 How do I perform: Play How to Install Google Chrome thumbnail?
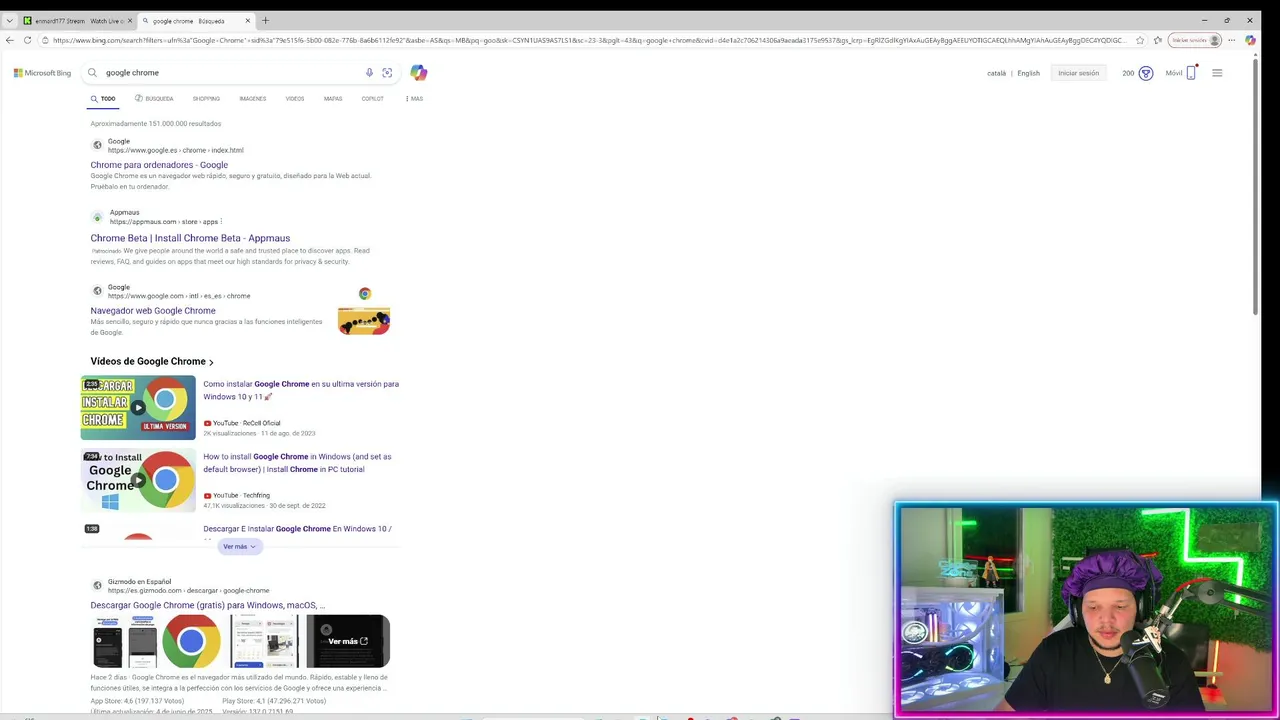point(138,480)
